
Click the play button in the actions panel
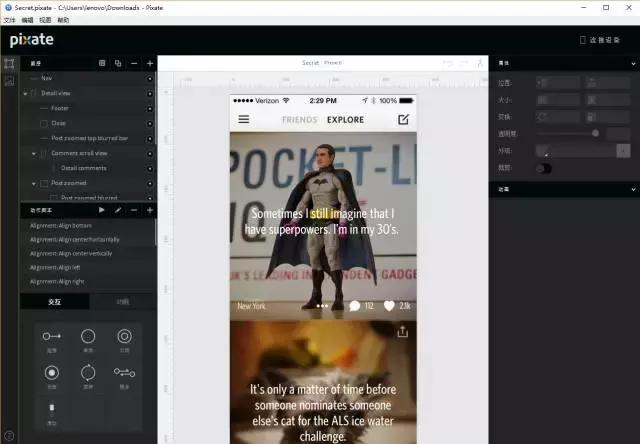[x=101, y=210]
